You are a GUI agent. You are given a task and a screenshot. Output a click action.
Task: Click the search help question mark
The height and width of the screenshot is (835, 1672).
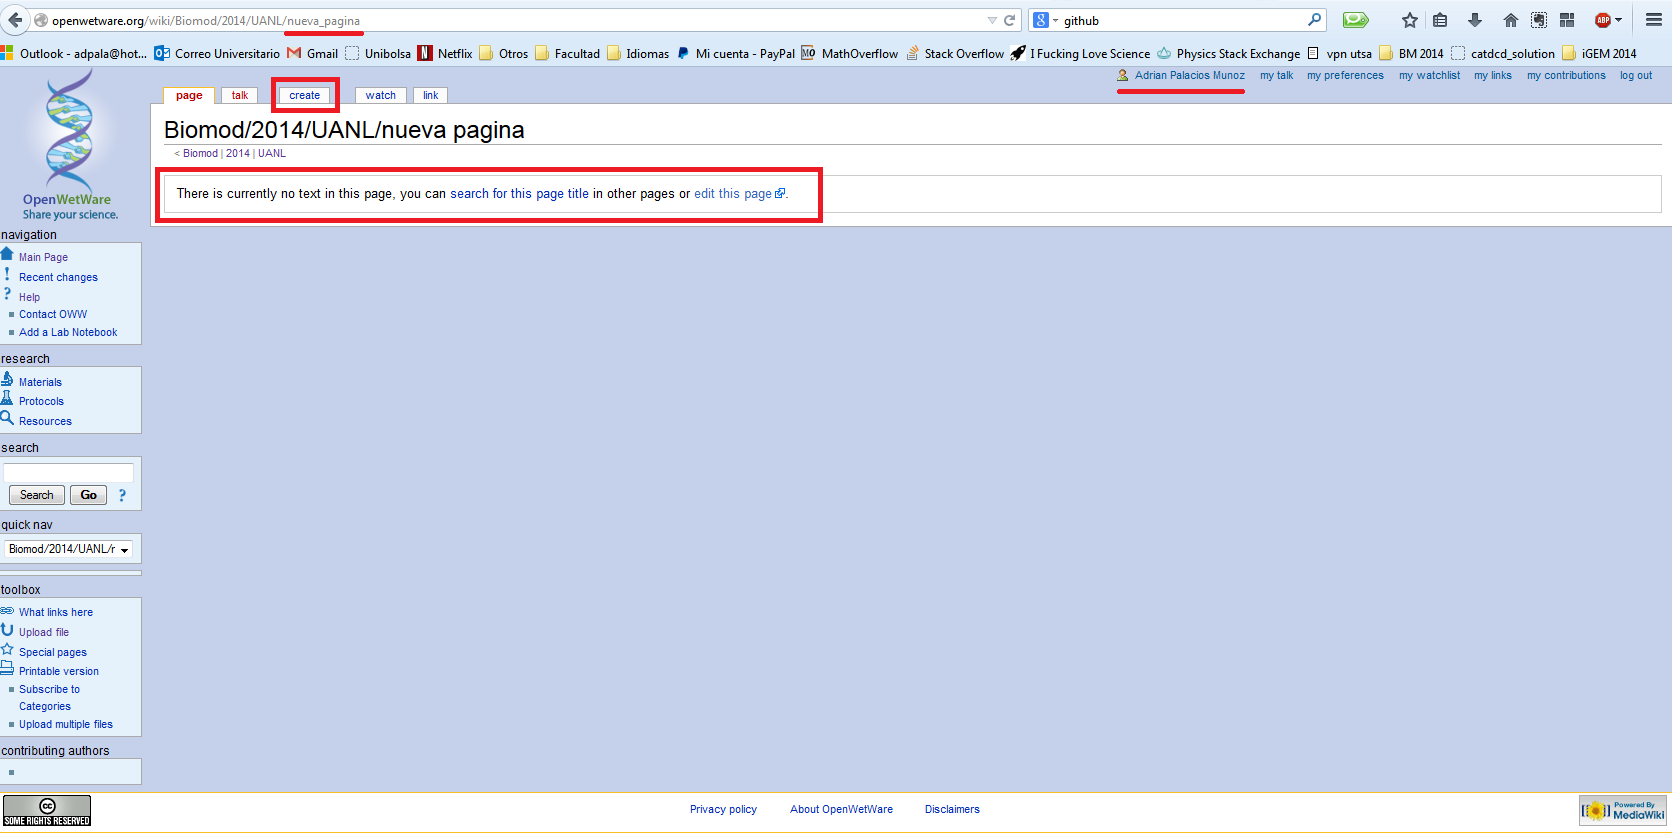(x=122, y=495)
